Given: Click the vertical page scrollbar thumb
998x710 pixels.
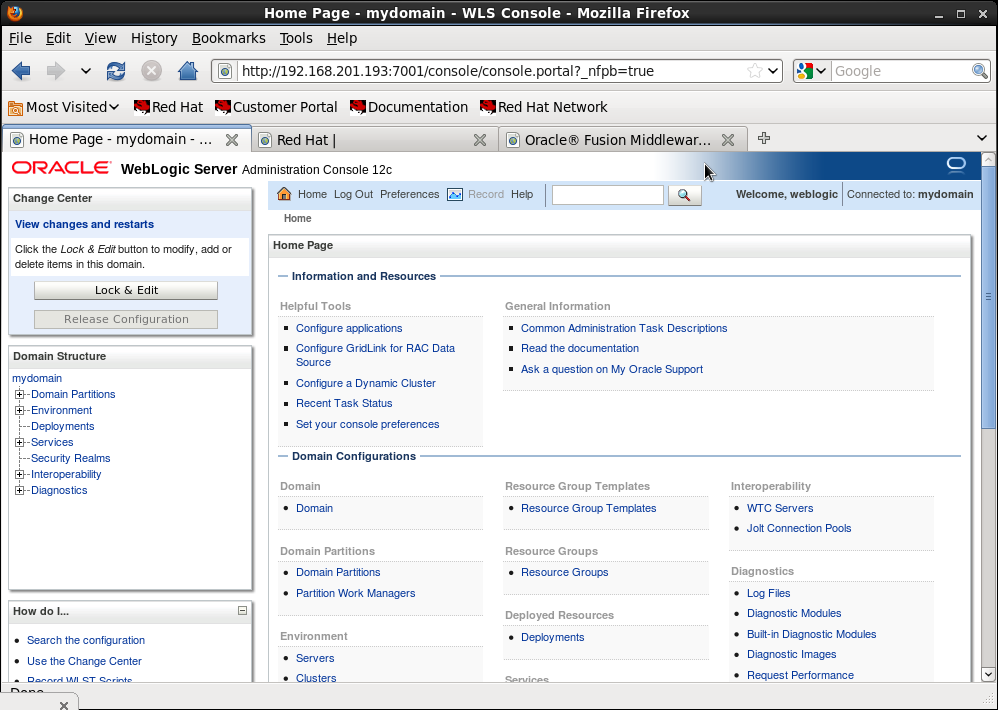Looking at the screenshot, I should click(988, 296).
